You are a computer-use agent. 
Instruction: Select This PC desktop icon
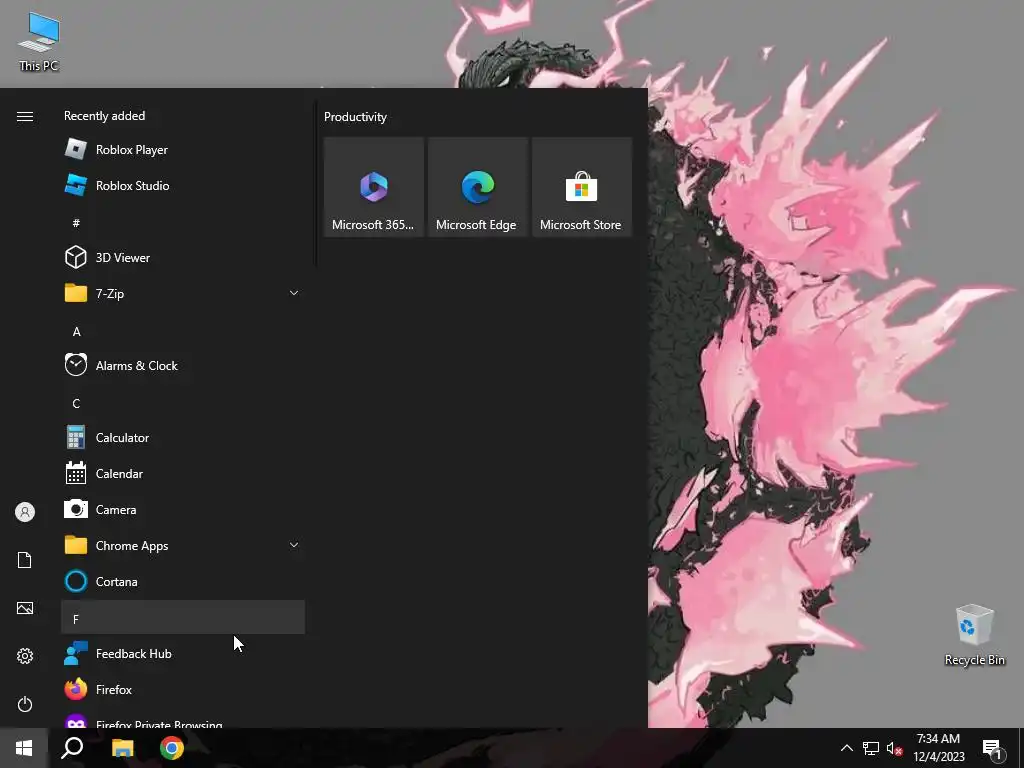pyautogui.click(x=39, y=42)
